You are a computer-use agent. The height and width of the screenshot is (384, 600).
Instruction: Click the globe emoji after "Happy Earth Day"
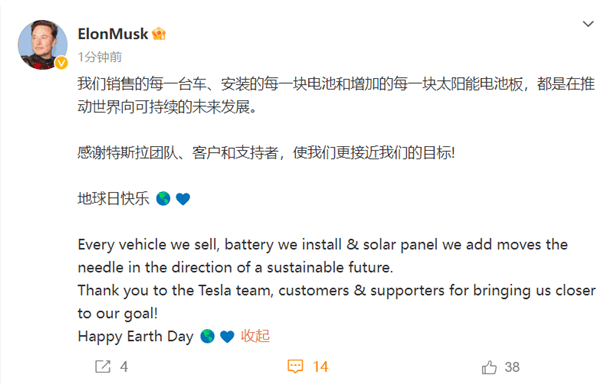point(207,336)
